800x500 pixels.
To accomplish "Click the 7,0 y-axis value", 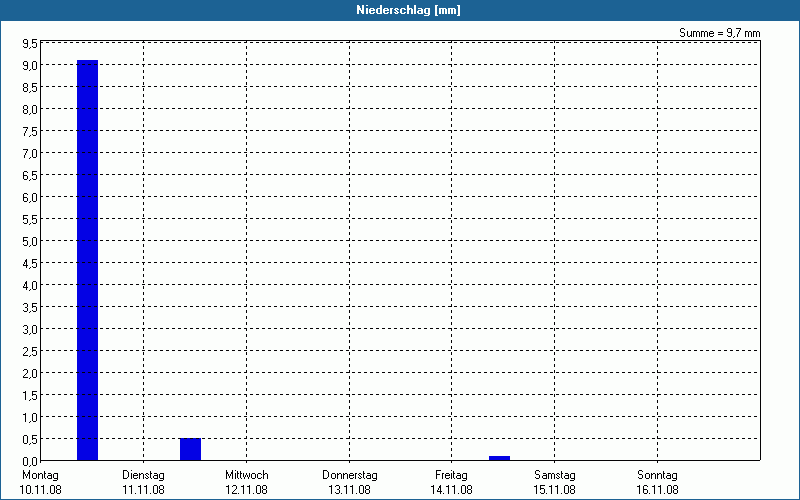I will pyautogui.click(x=30, y=154).
